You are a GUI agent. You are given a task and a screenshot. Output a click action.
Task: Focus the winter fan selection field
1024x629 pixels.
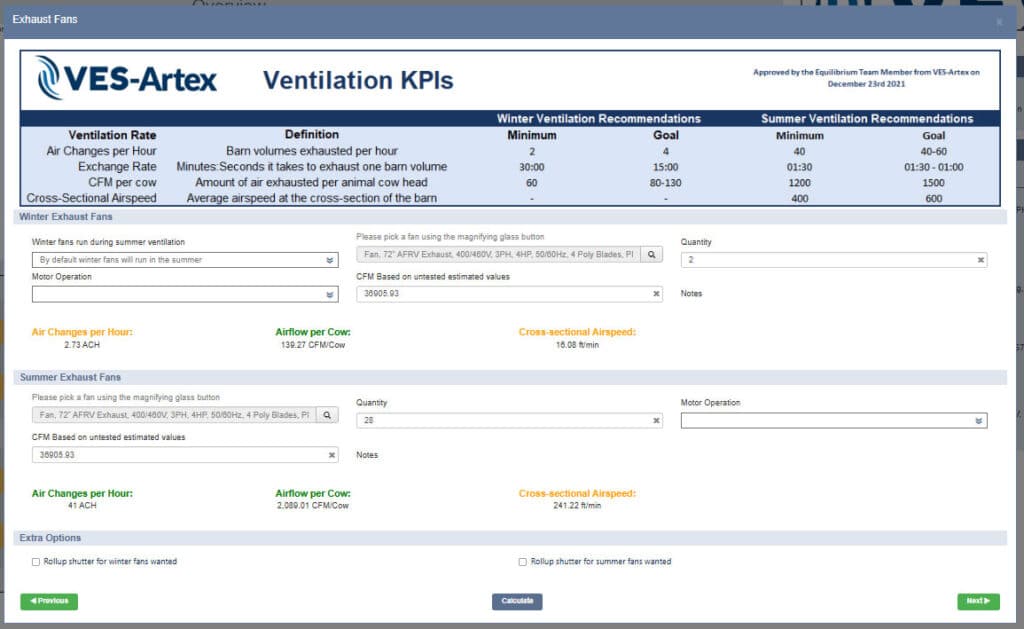498,255
